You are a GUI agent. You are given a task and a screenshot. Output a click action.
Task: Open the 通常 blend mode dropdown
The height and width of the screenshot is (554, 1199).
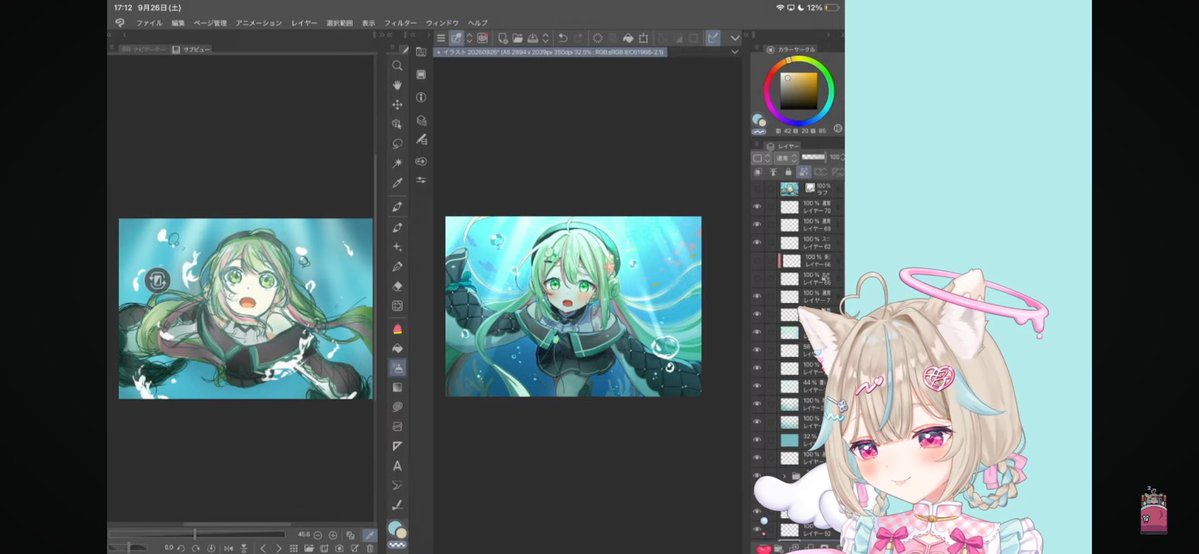pos(785,158)
